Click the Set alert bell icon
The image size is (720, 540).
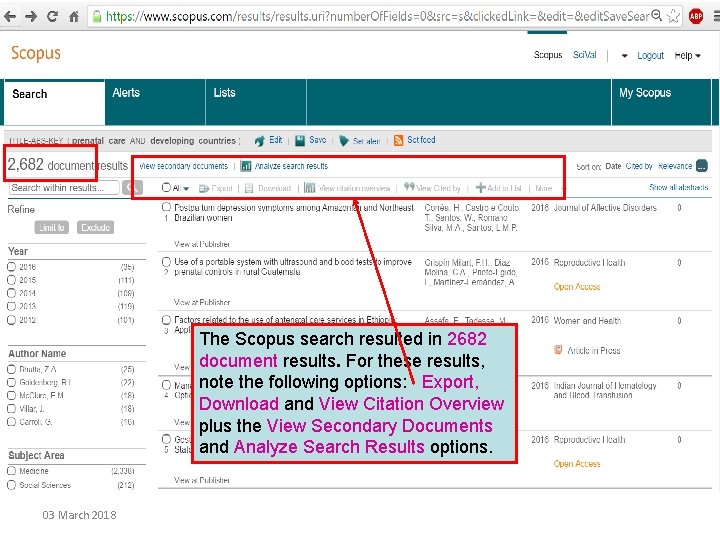point(343,141)
